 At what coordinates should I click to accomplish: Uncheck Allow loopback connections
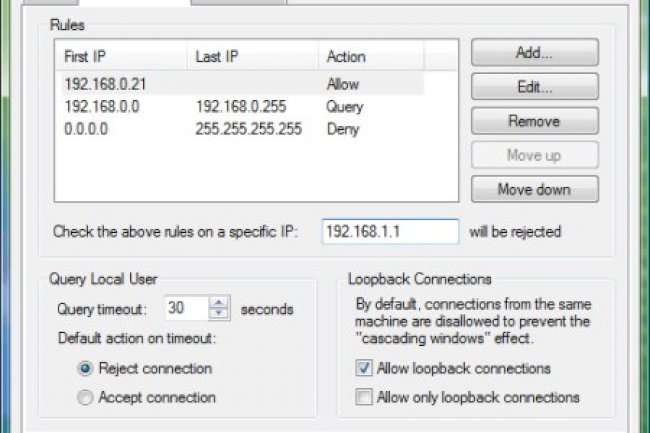(x=362, y=369)
